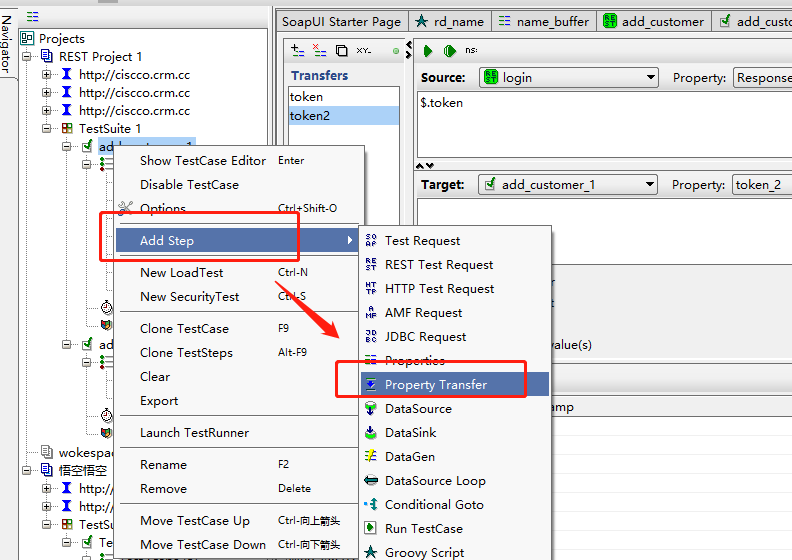This screenshot has width=792, height=560.
Task: Collapse the TestSuite 1 node
Action: coord(46,129)
